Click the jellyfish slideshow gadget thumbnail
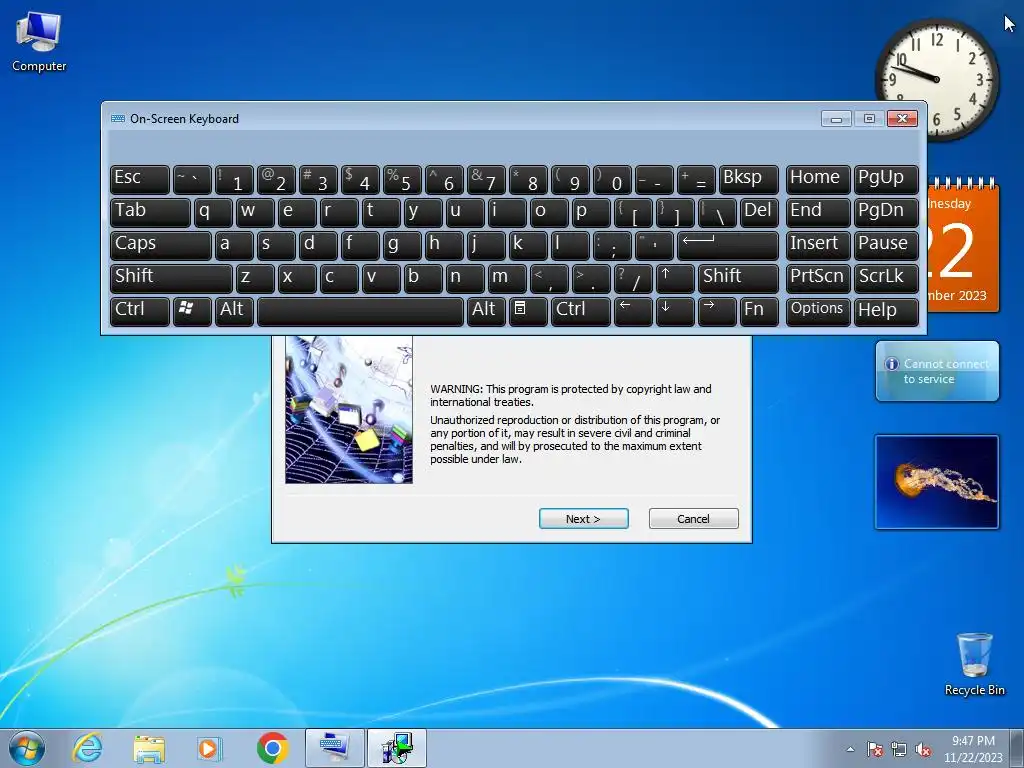The image size is (1024, 768). (936, 482)
